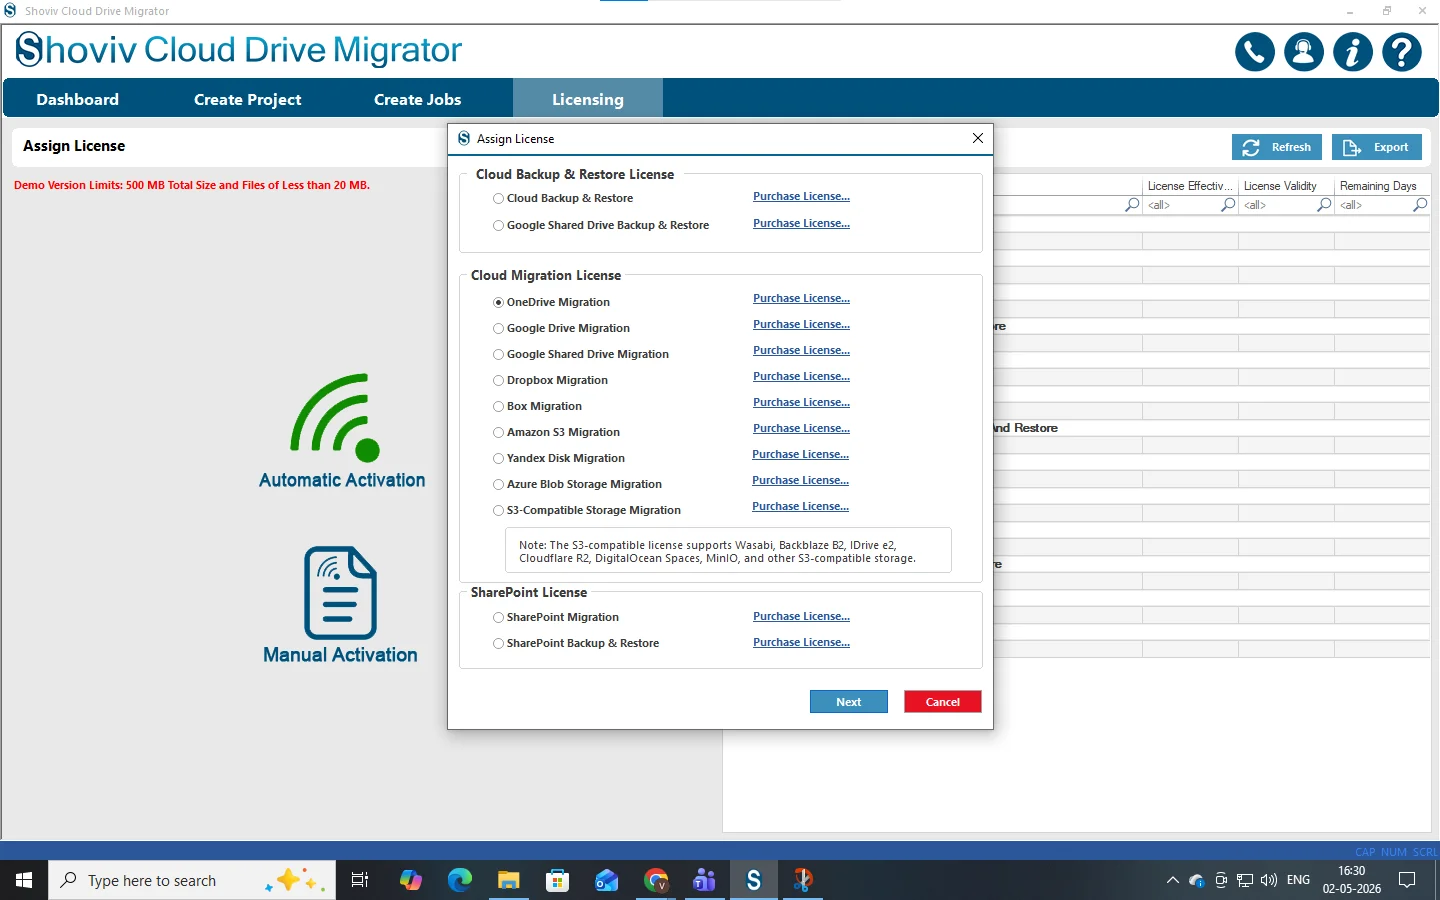1440x900 pixels.
Task: Click the Export button
Action: pos(1377,147)
